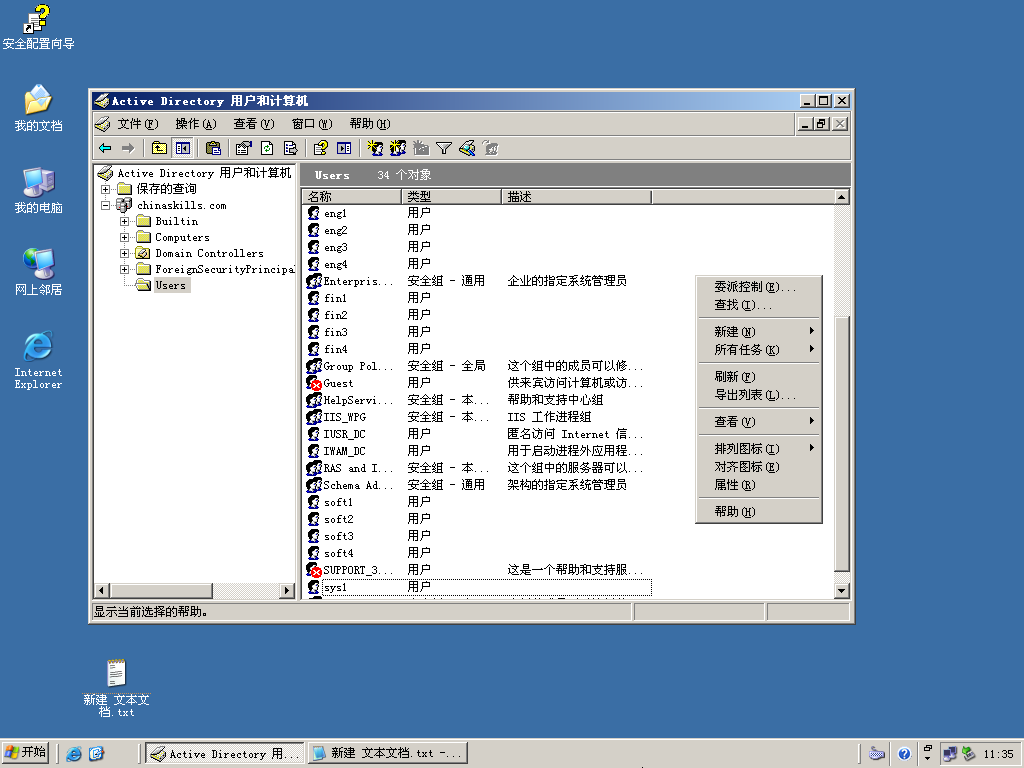
Task: Select the SUPPORT_3... account icon
Action: [313, 570]
